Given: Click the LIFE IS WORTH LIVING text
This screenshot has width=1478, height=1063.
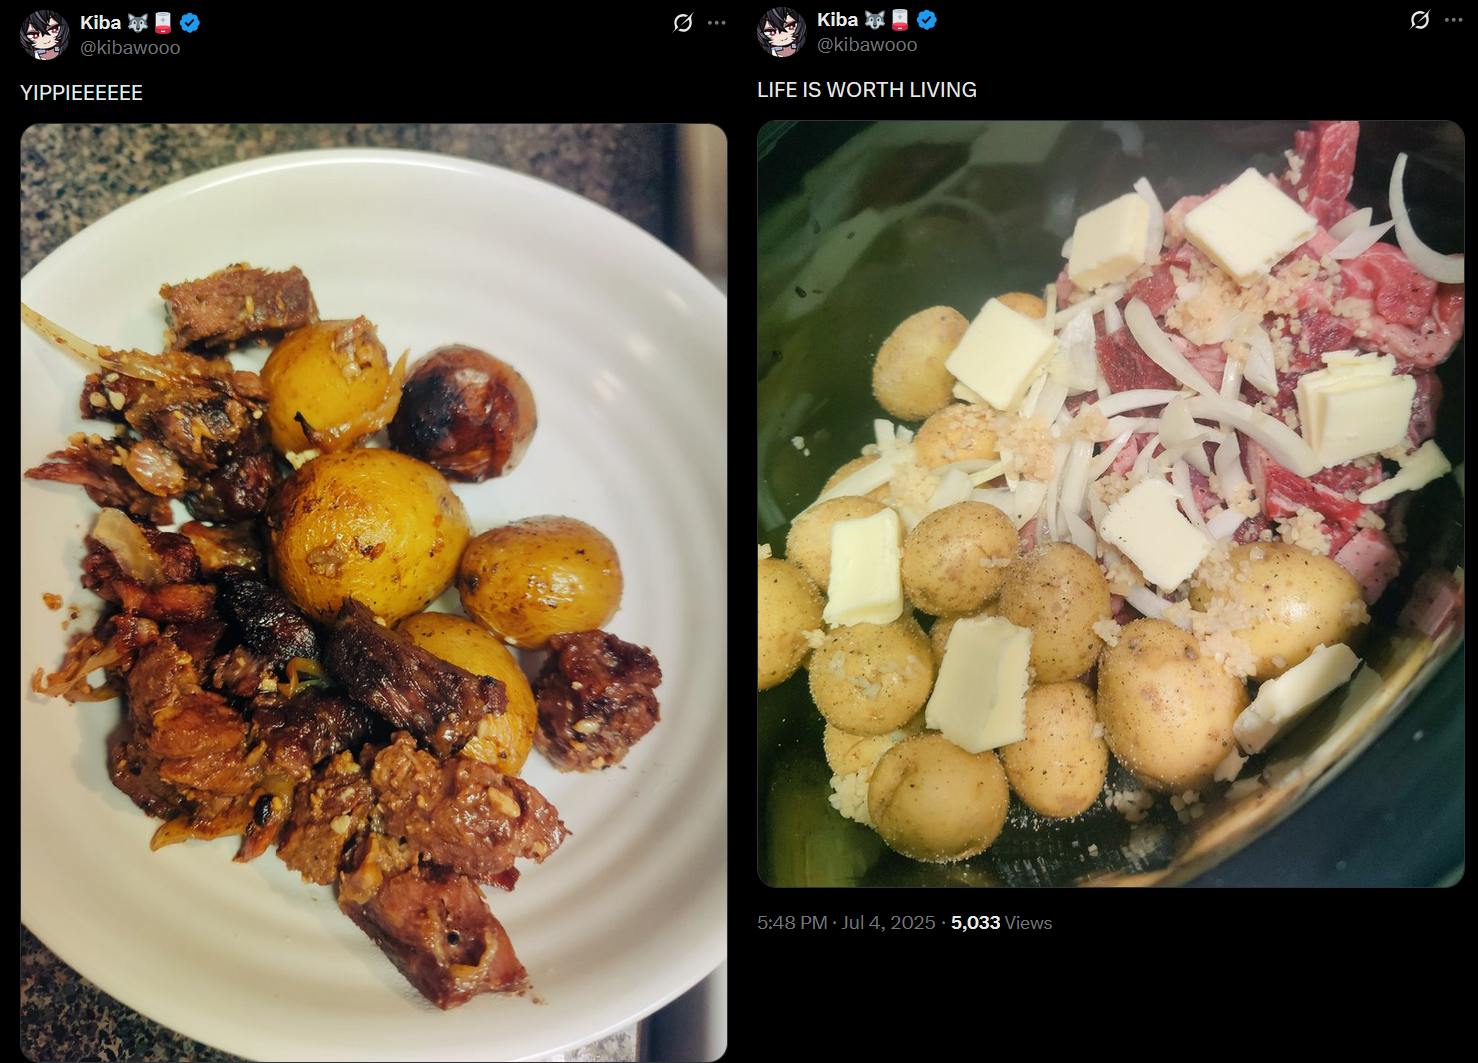Looking at the screenshot, I should pos(867,90).
